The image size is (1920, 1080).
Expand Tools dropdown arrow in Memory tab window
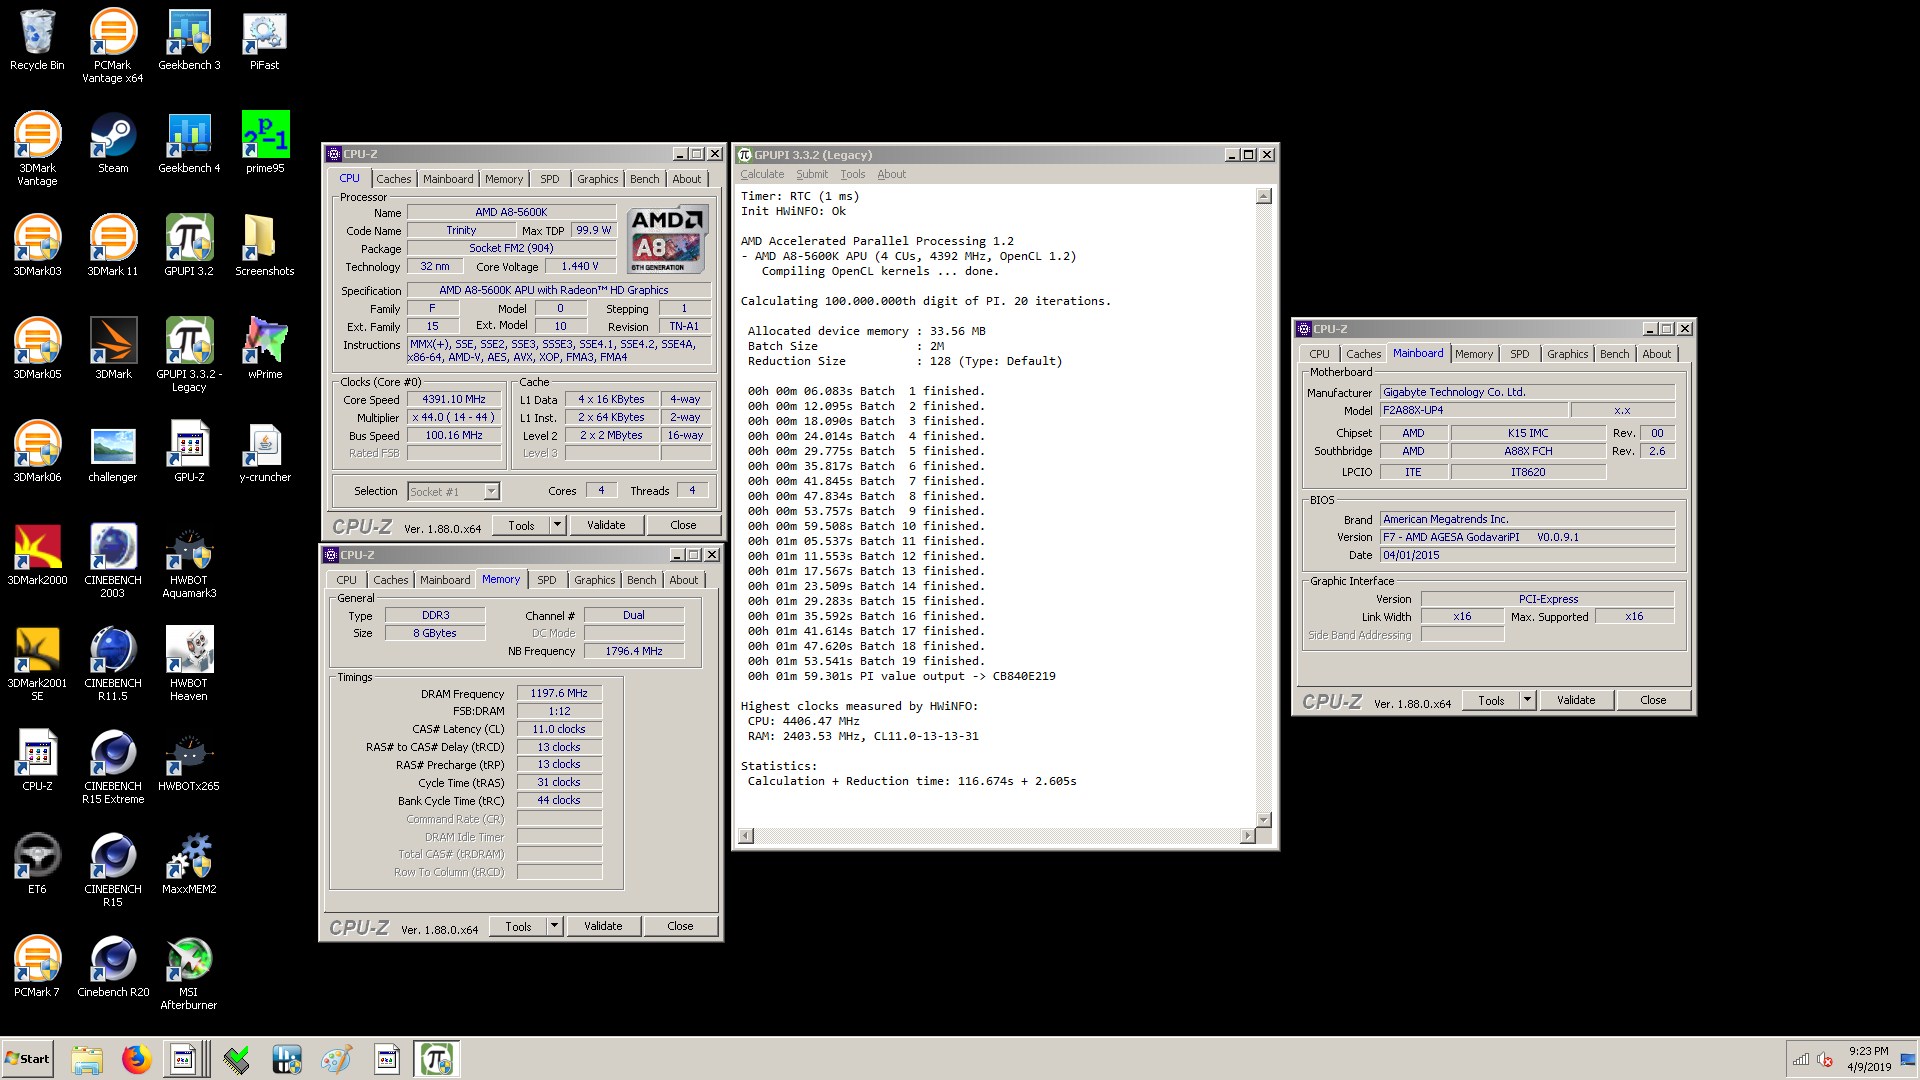point(554,926)
